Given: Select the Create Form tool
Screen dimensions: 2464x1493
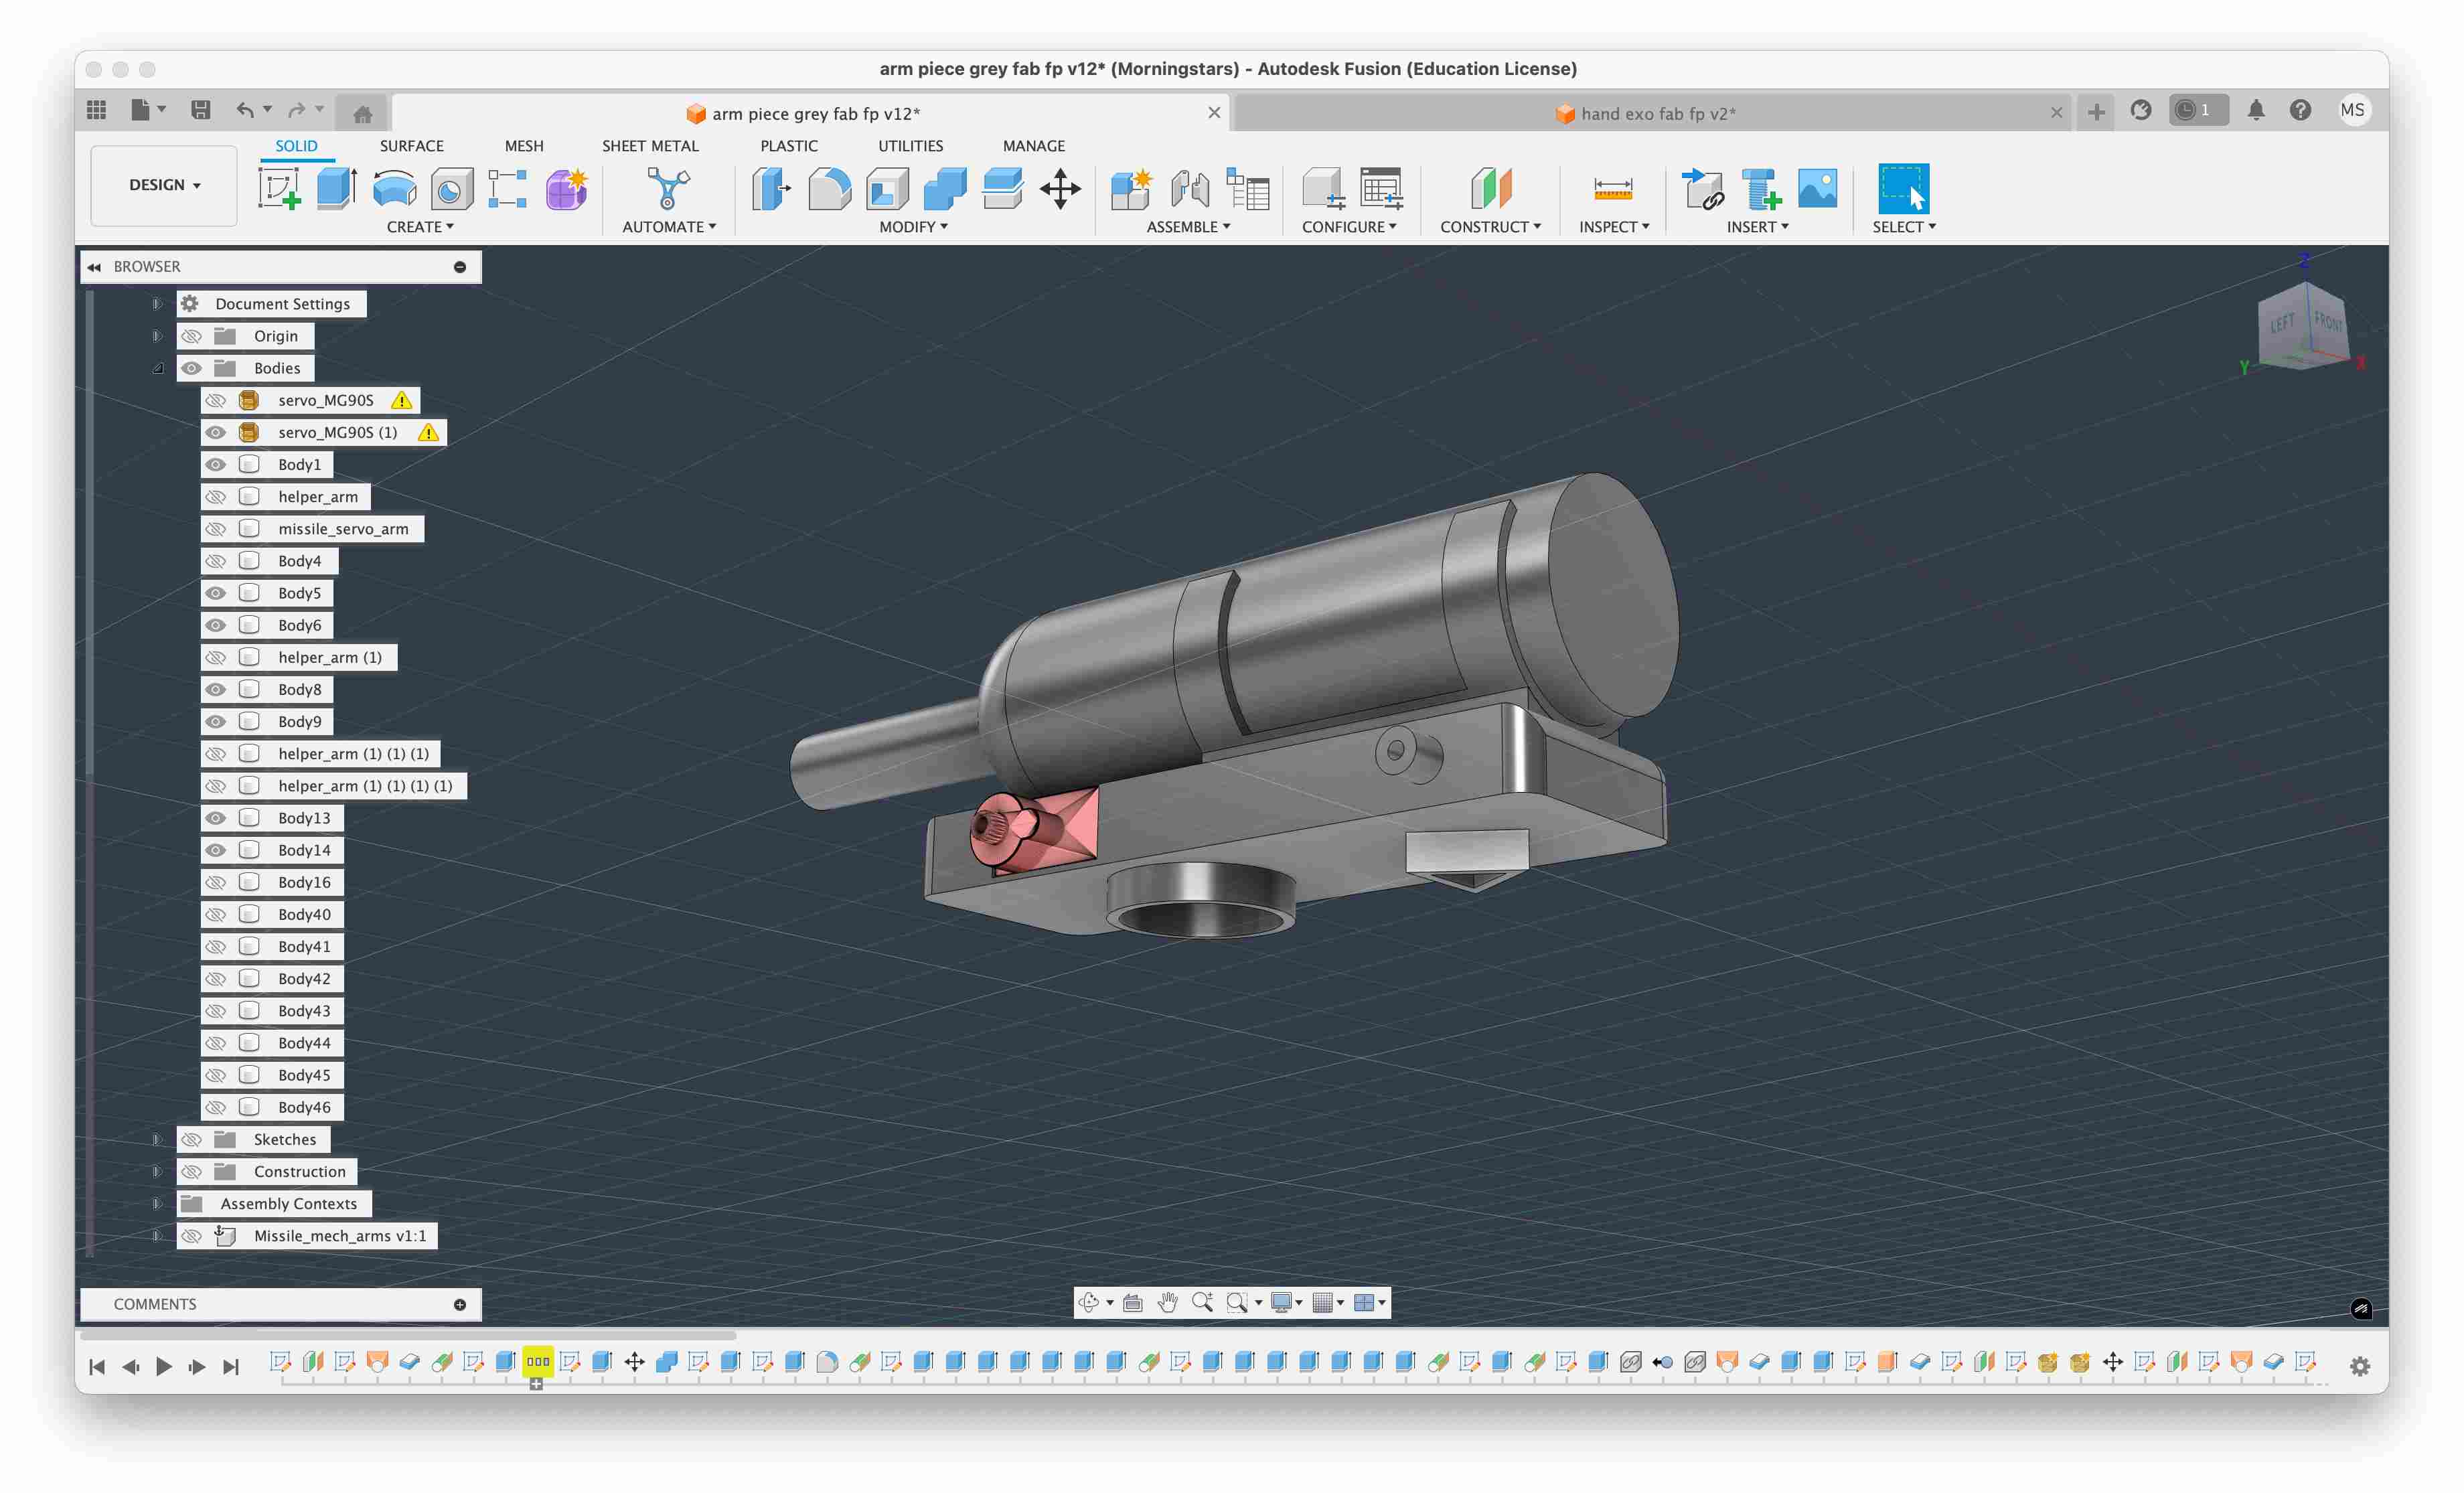Looking at the screenshot, I should [x=567, y=188].
